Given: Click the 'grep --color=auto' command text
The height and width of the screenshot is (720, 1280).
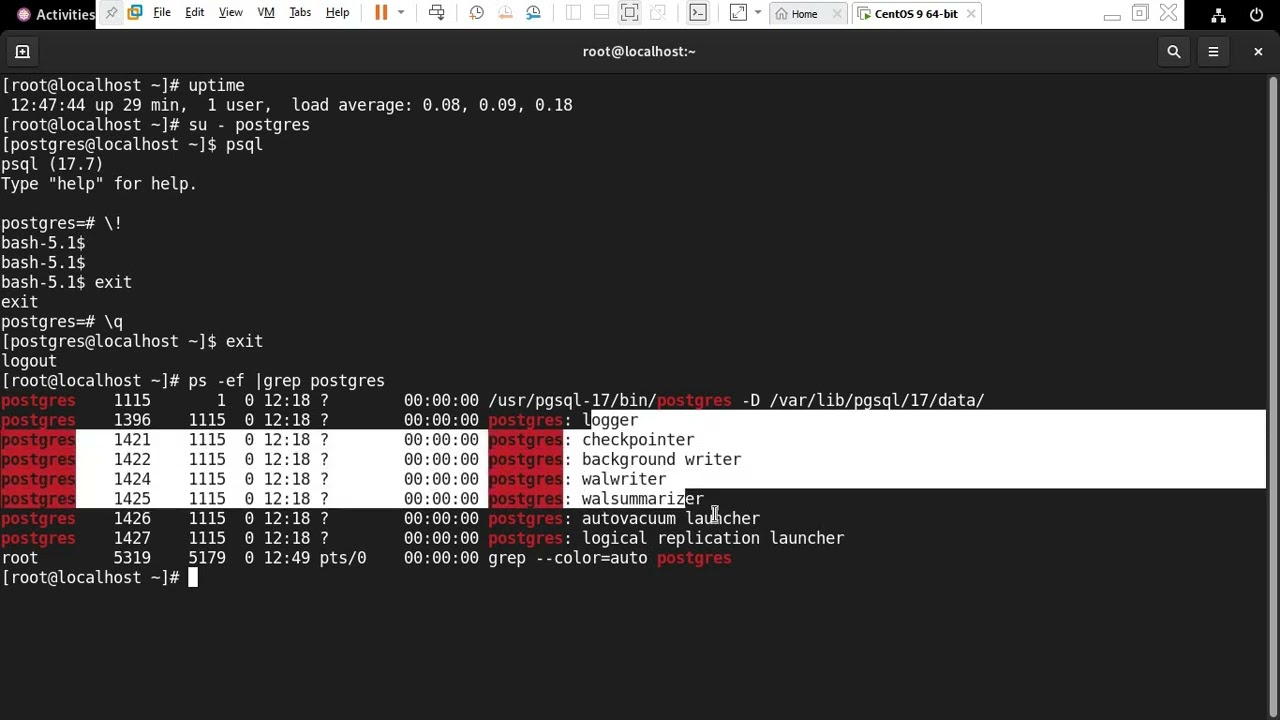Looking at the screenshot, I should tap(568, 558).
